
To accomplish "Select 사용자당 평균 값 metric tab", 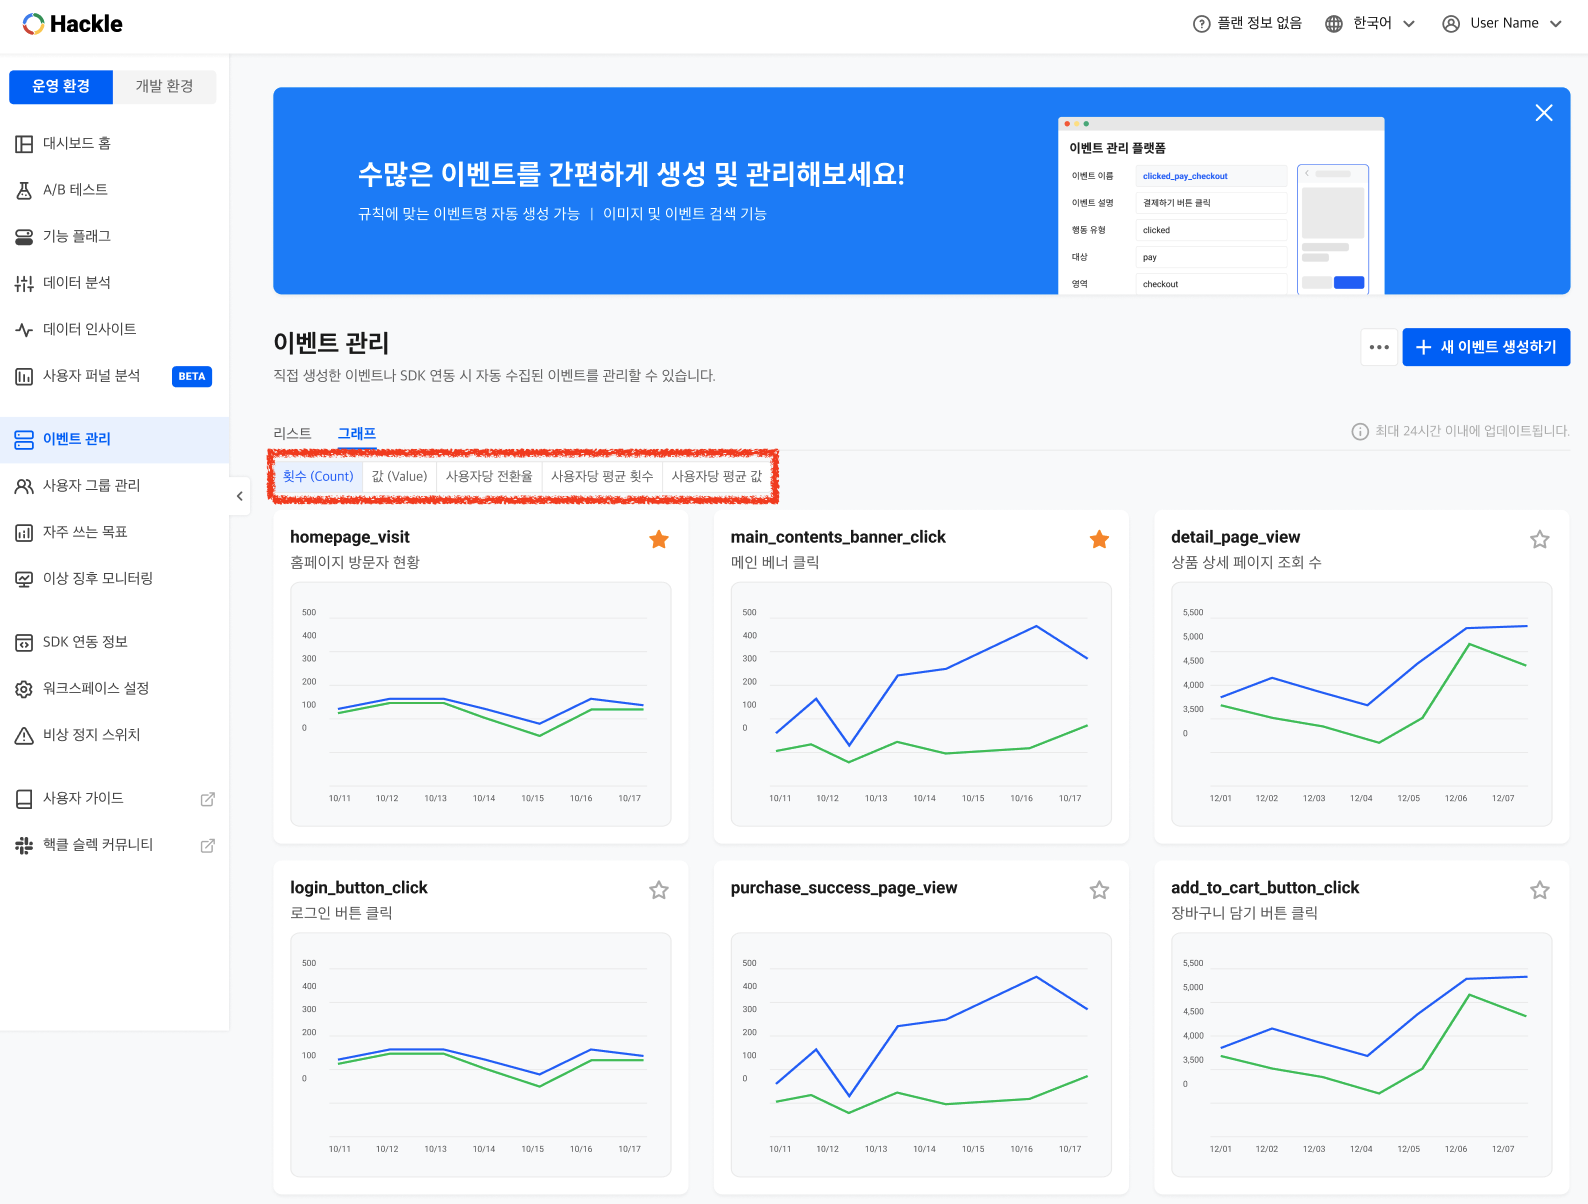I will pos(717,476).
